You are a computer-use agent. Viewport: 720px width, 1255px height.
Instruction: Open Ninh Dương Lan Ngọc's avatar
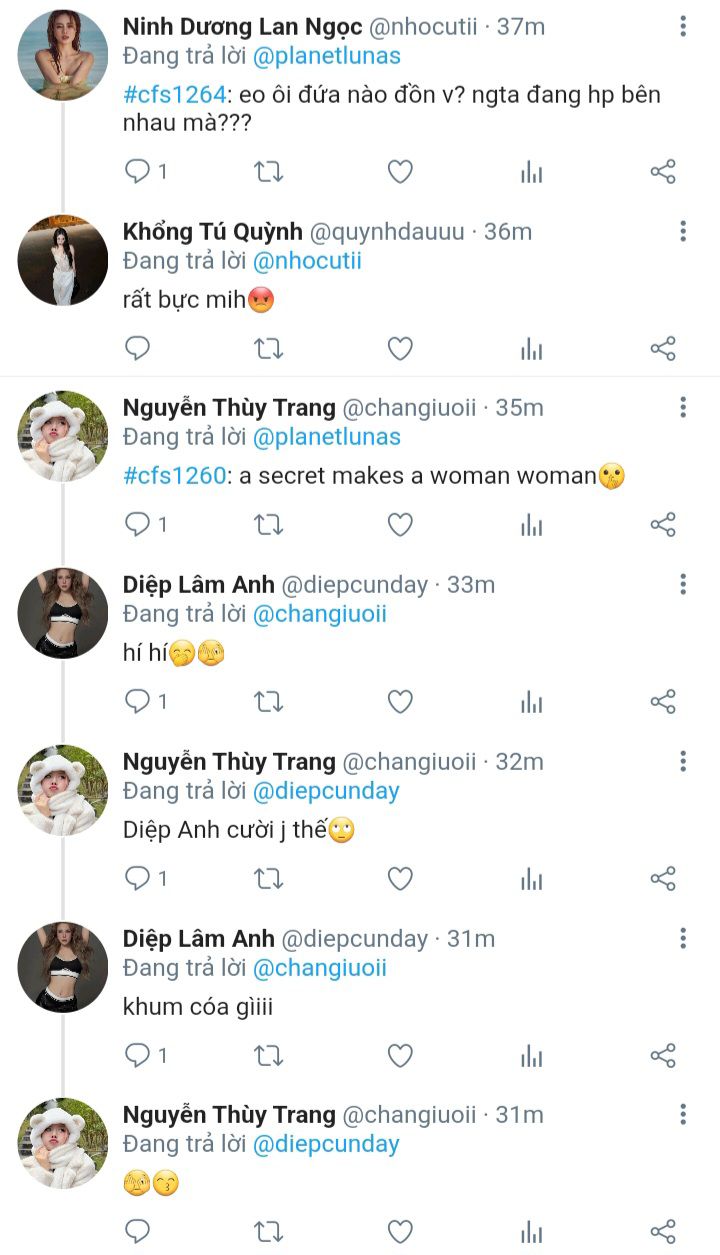63,56
